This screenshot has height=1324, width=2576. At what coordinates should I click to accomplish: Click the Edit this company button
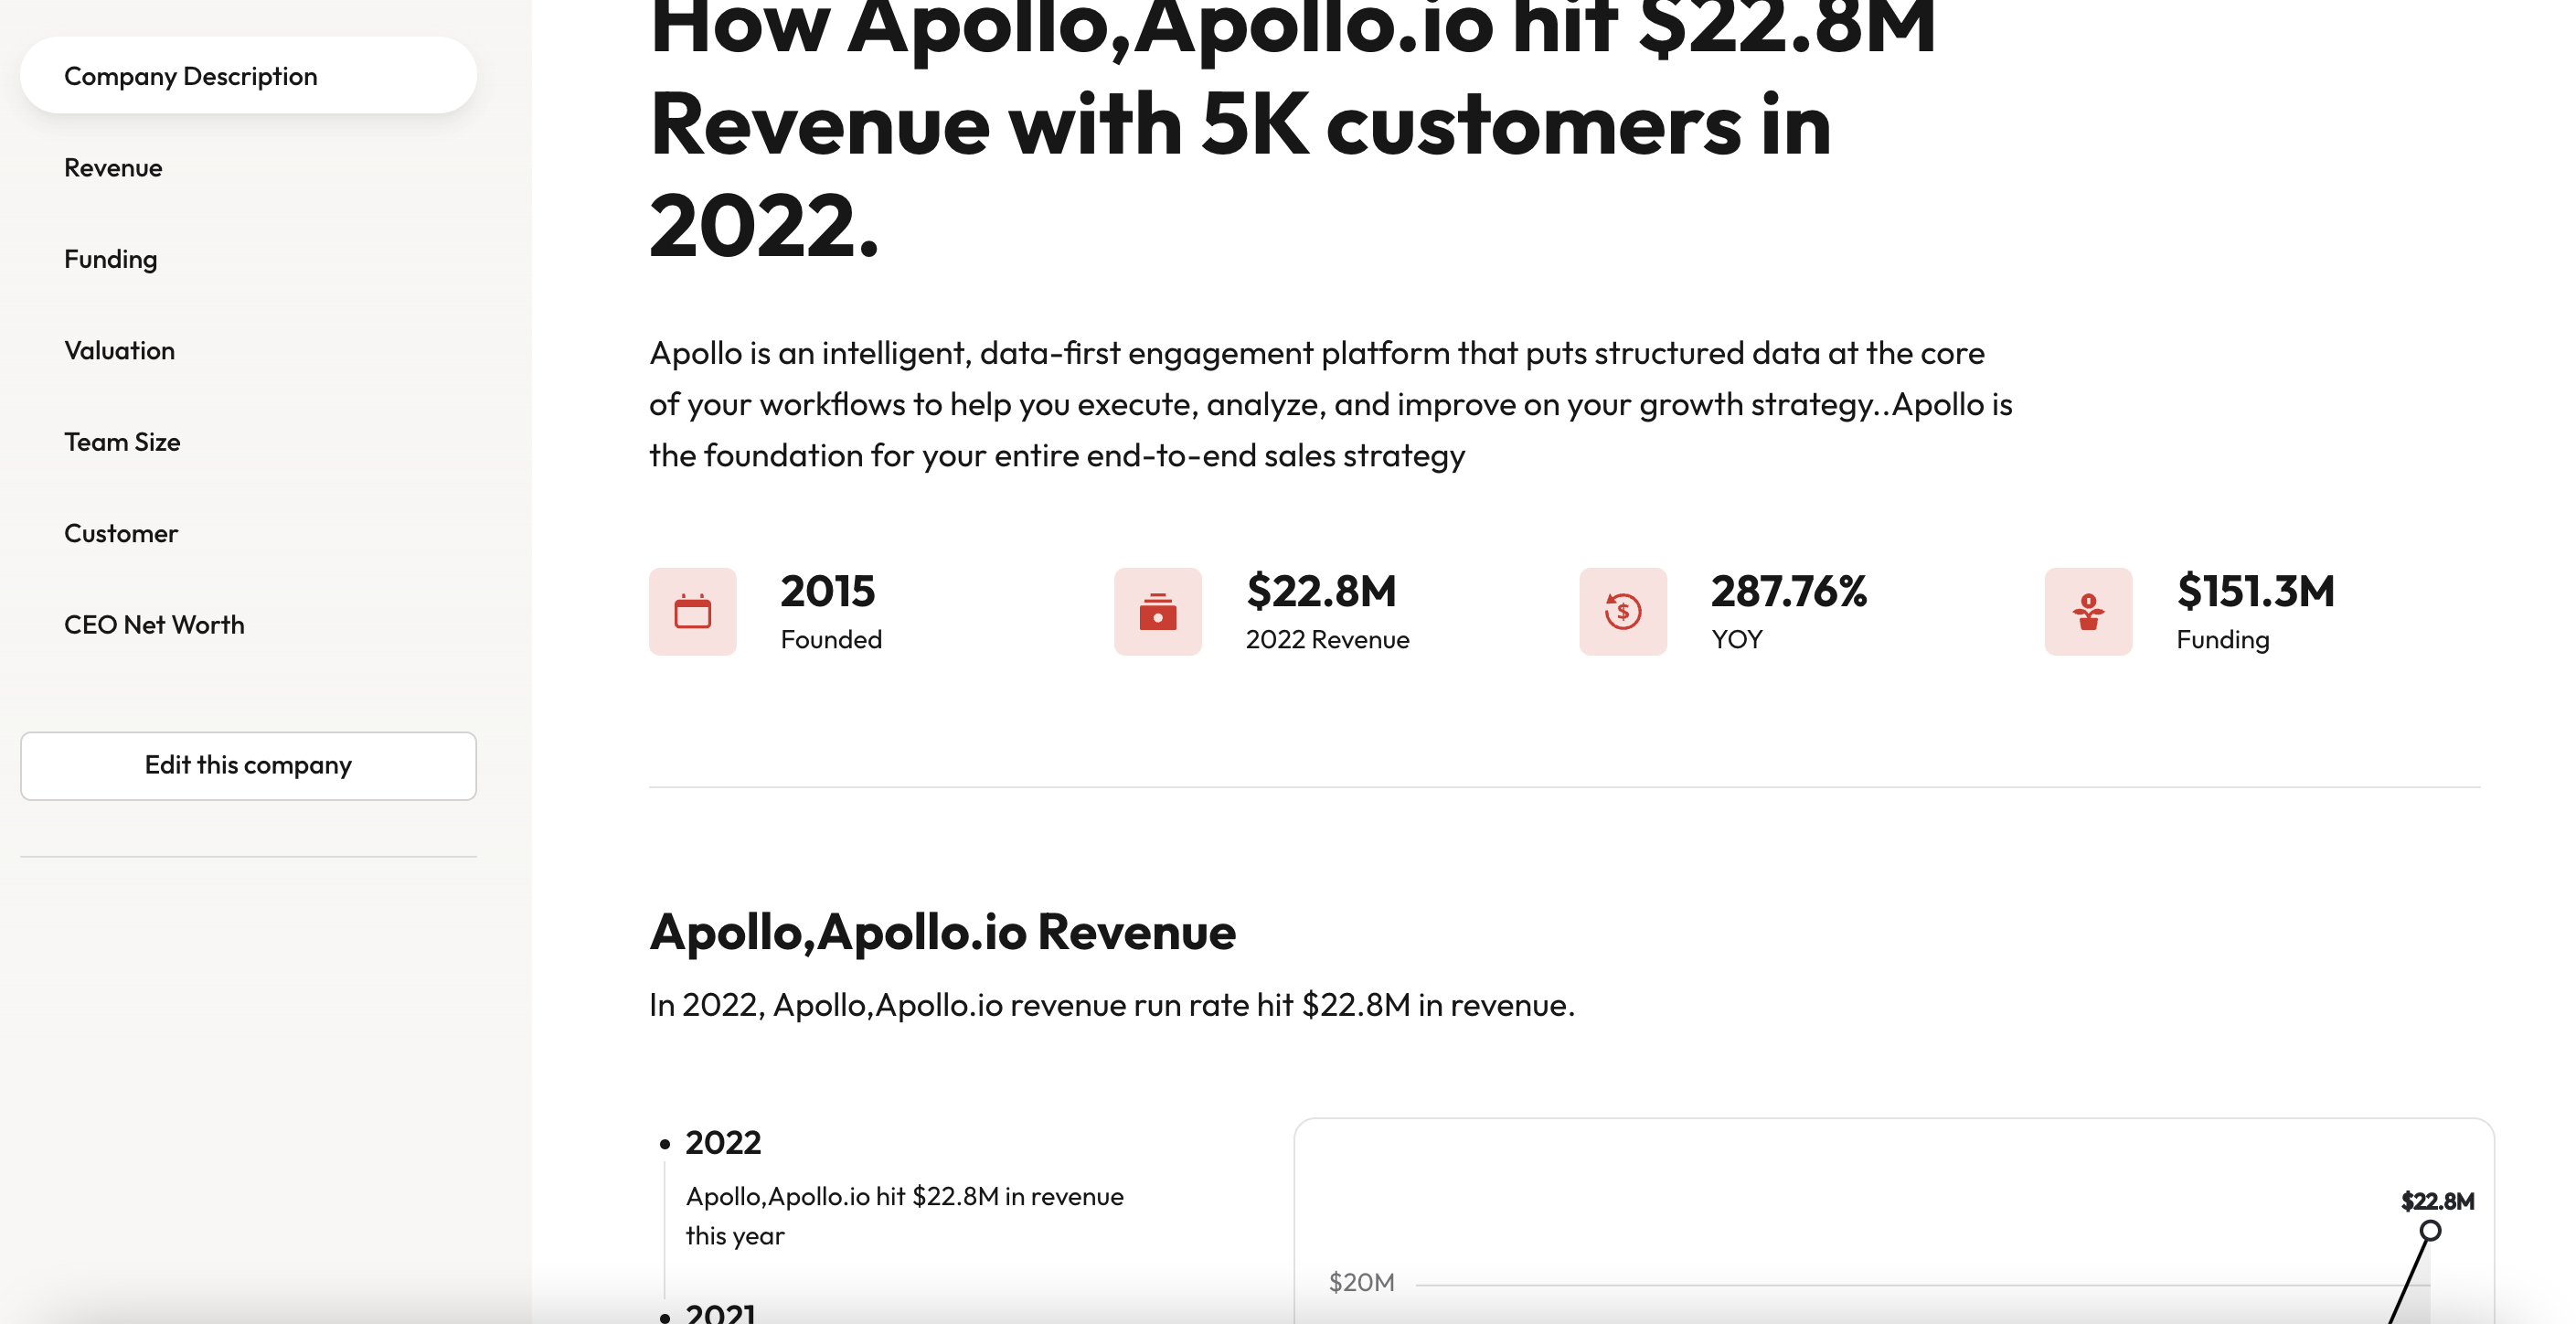(248, 766)
